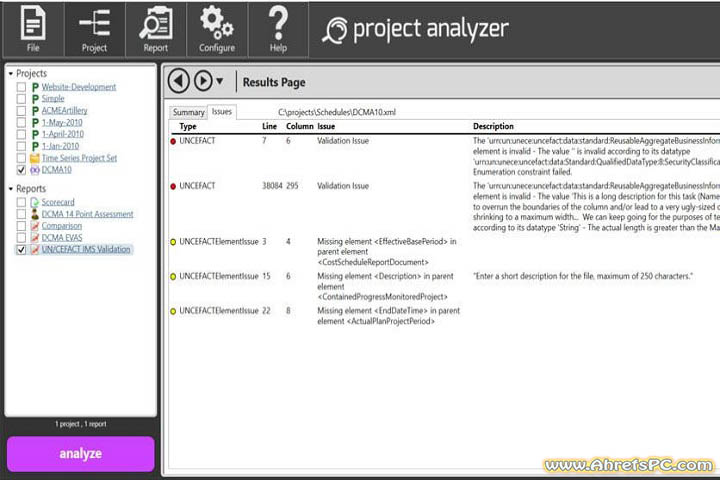The image size is (720, 480).
Task: Click the project analyzer logo icon
Action: tap(335, 30)
